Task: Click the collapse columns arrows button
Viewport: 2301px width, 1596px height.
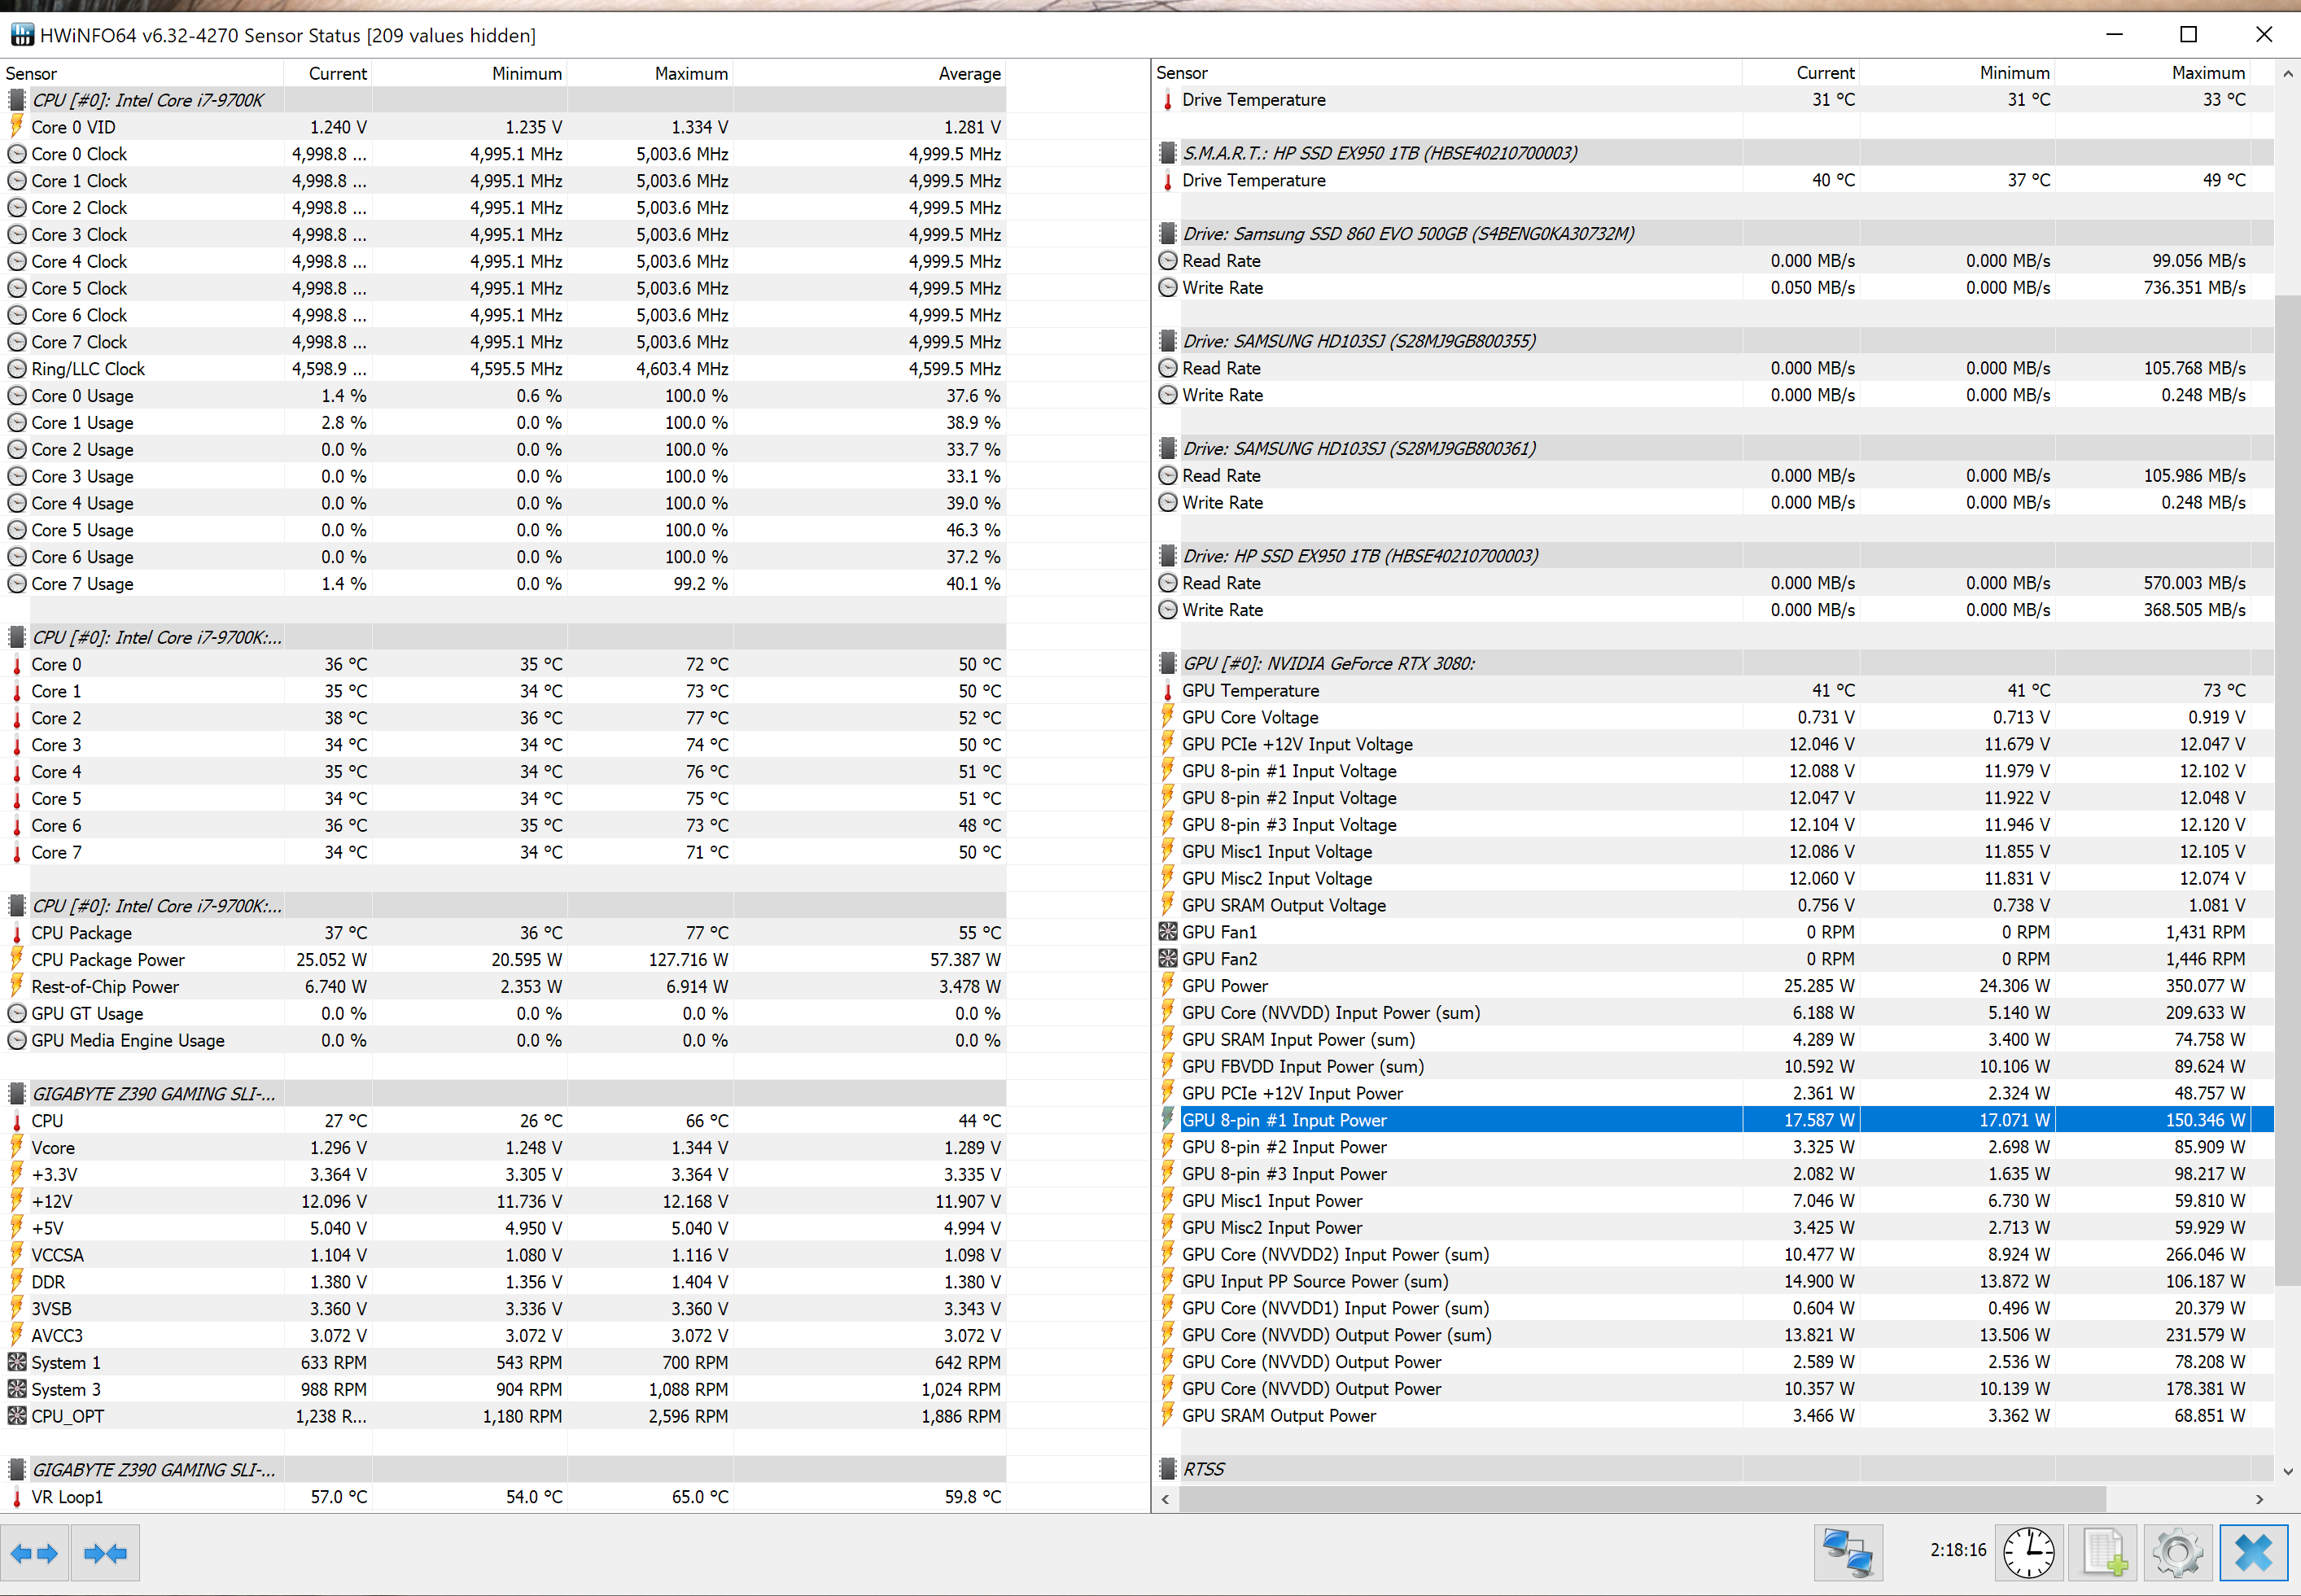Action: [x=105, y=1553]
